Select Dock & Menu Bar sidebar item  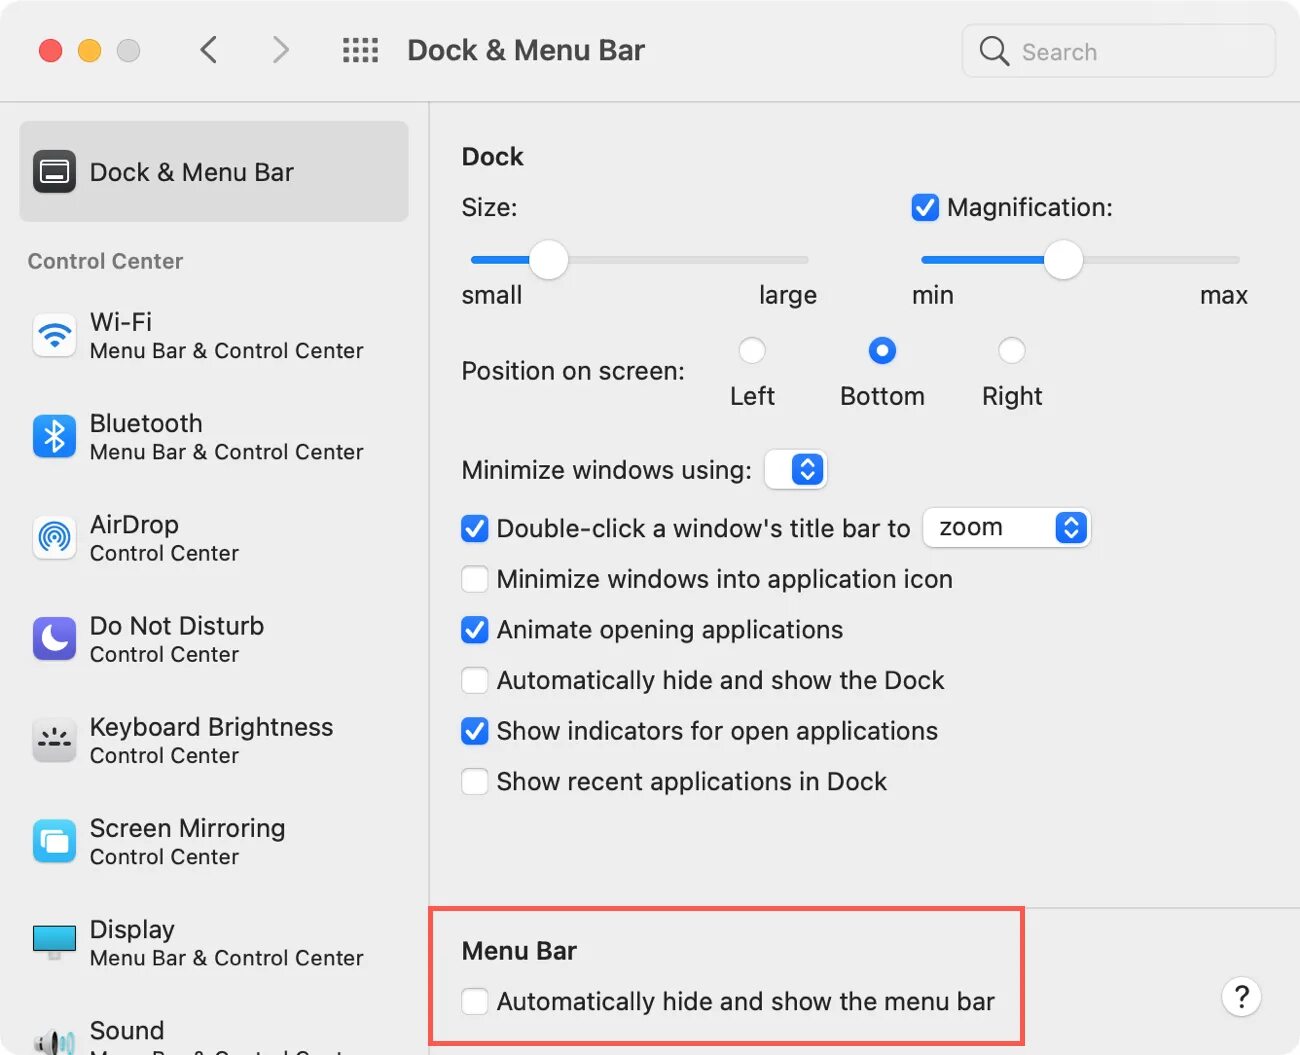tap(213, 172)
